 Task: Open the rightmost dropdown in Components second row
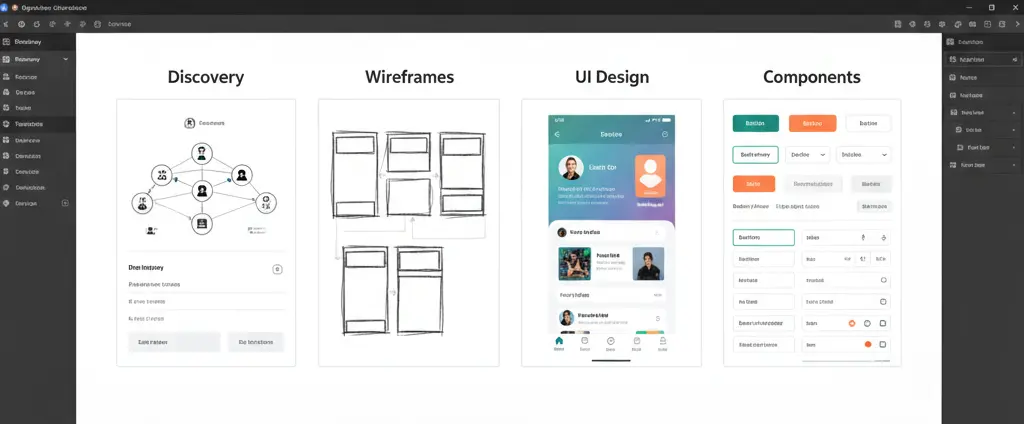pos(864,155)
